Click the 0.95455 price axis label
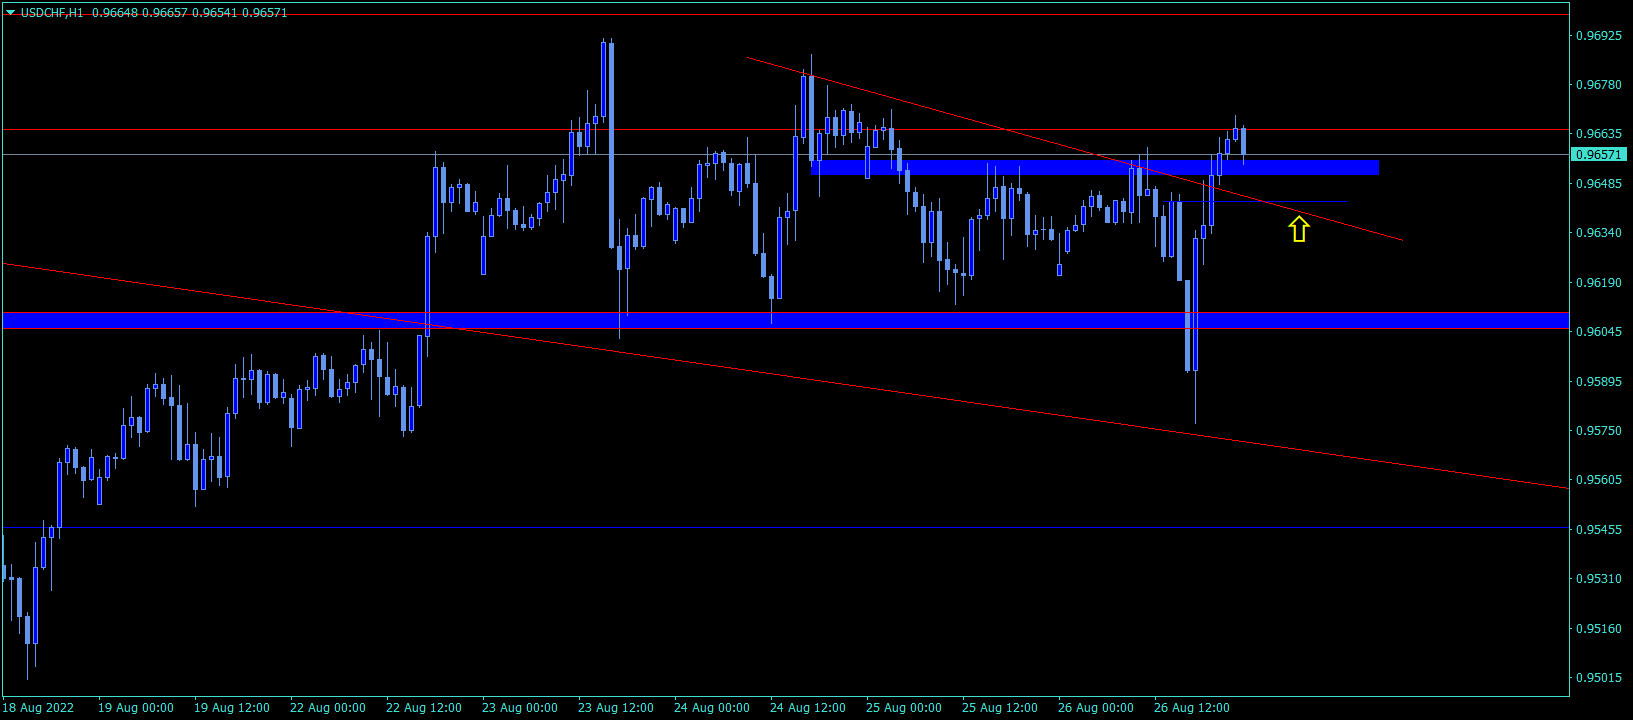 point(1598,530)
